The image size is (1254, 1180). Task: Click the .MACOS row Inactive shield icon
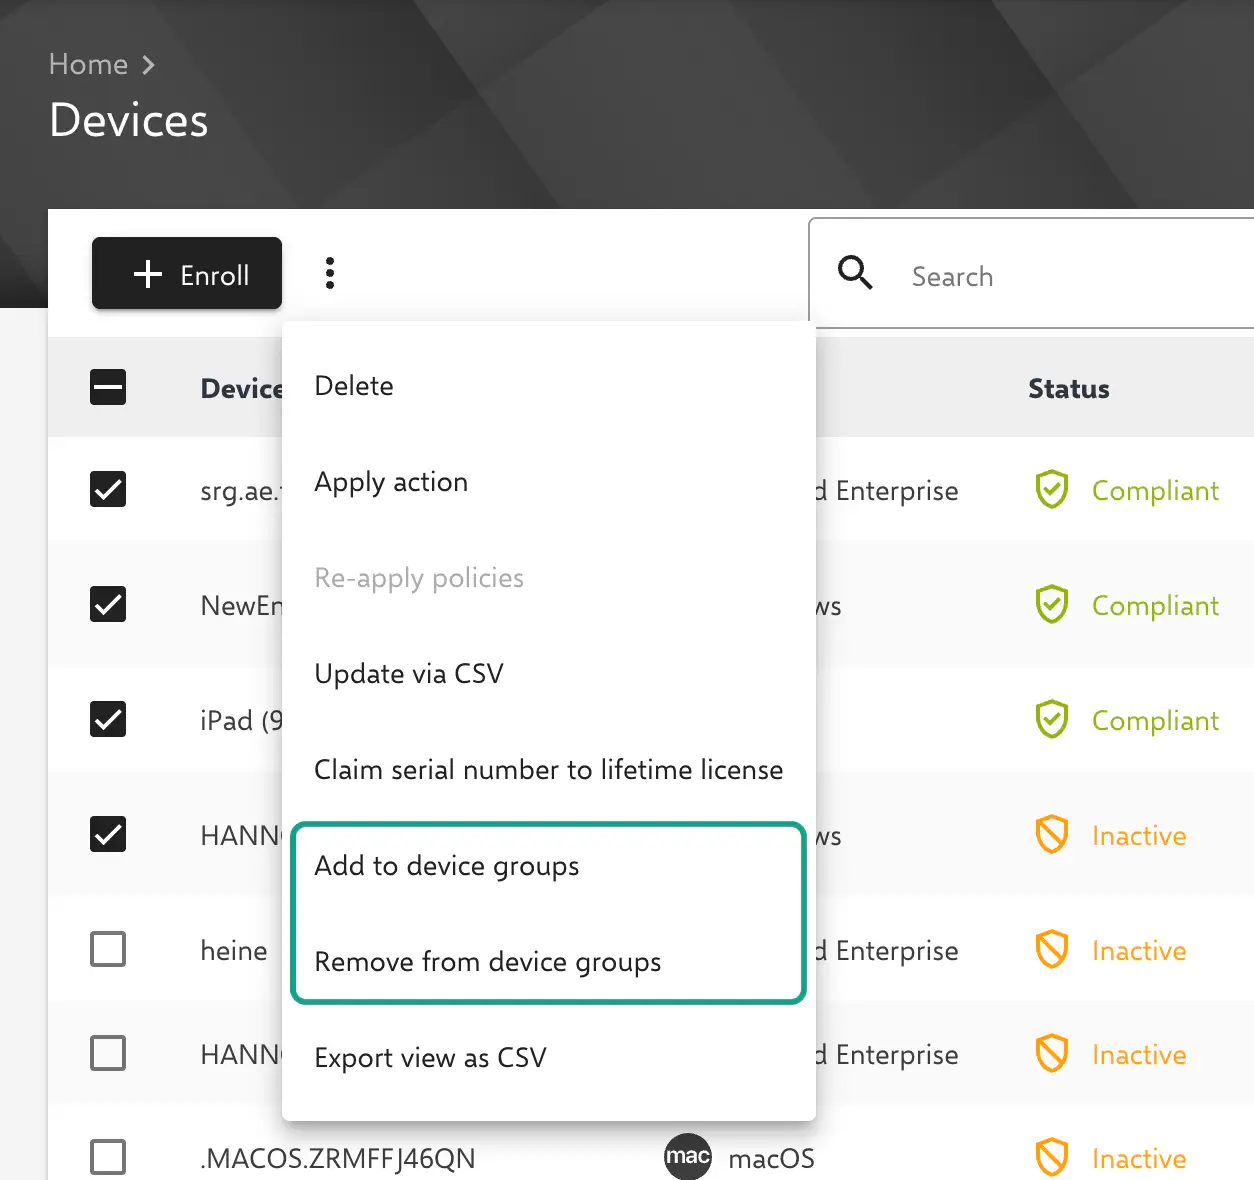click(1052, 1157)
